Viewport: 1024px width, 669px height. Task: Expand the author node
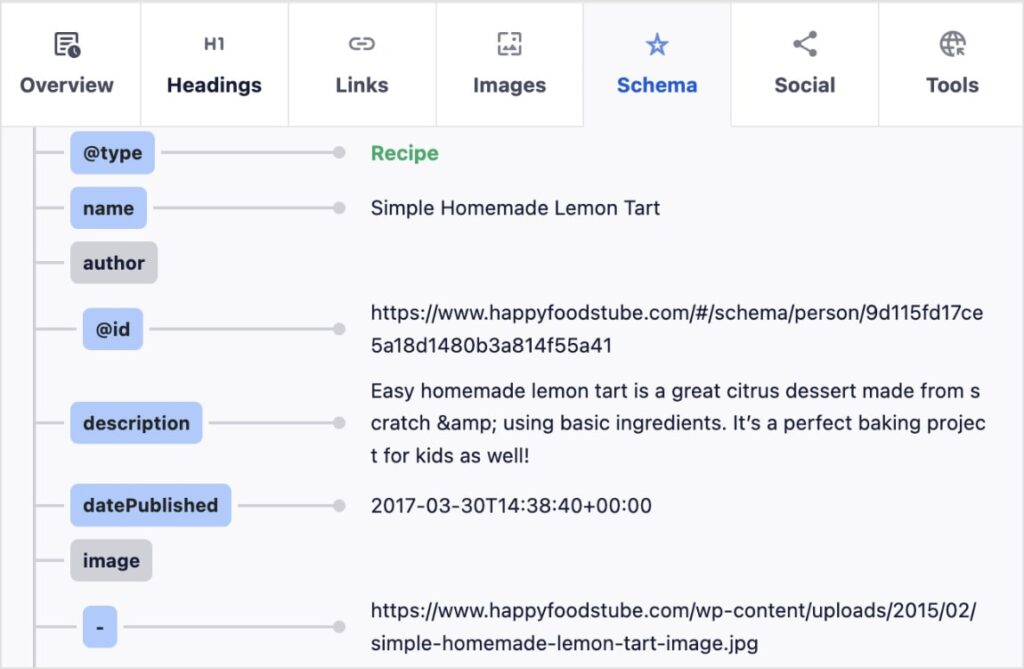click(x=113, y=263)
